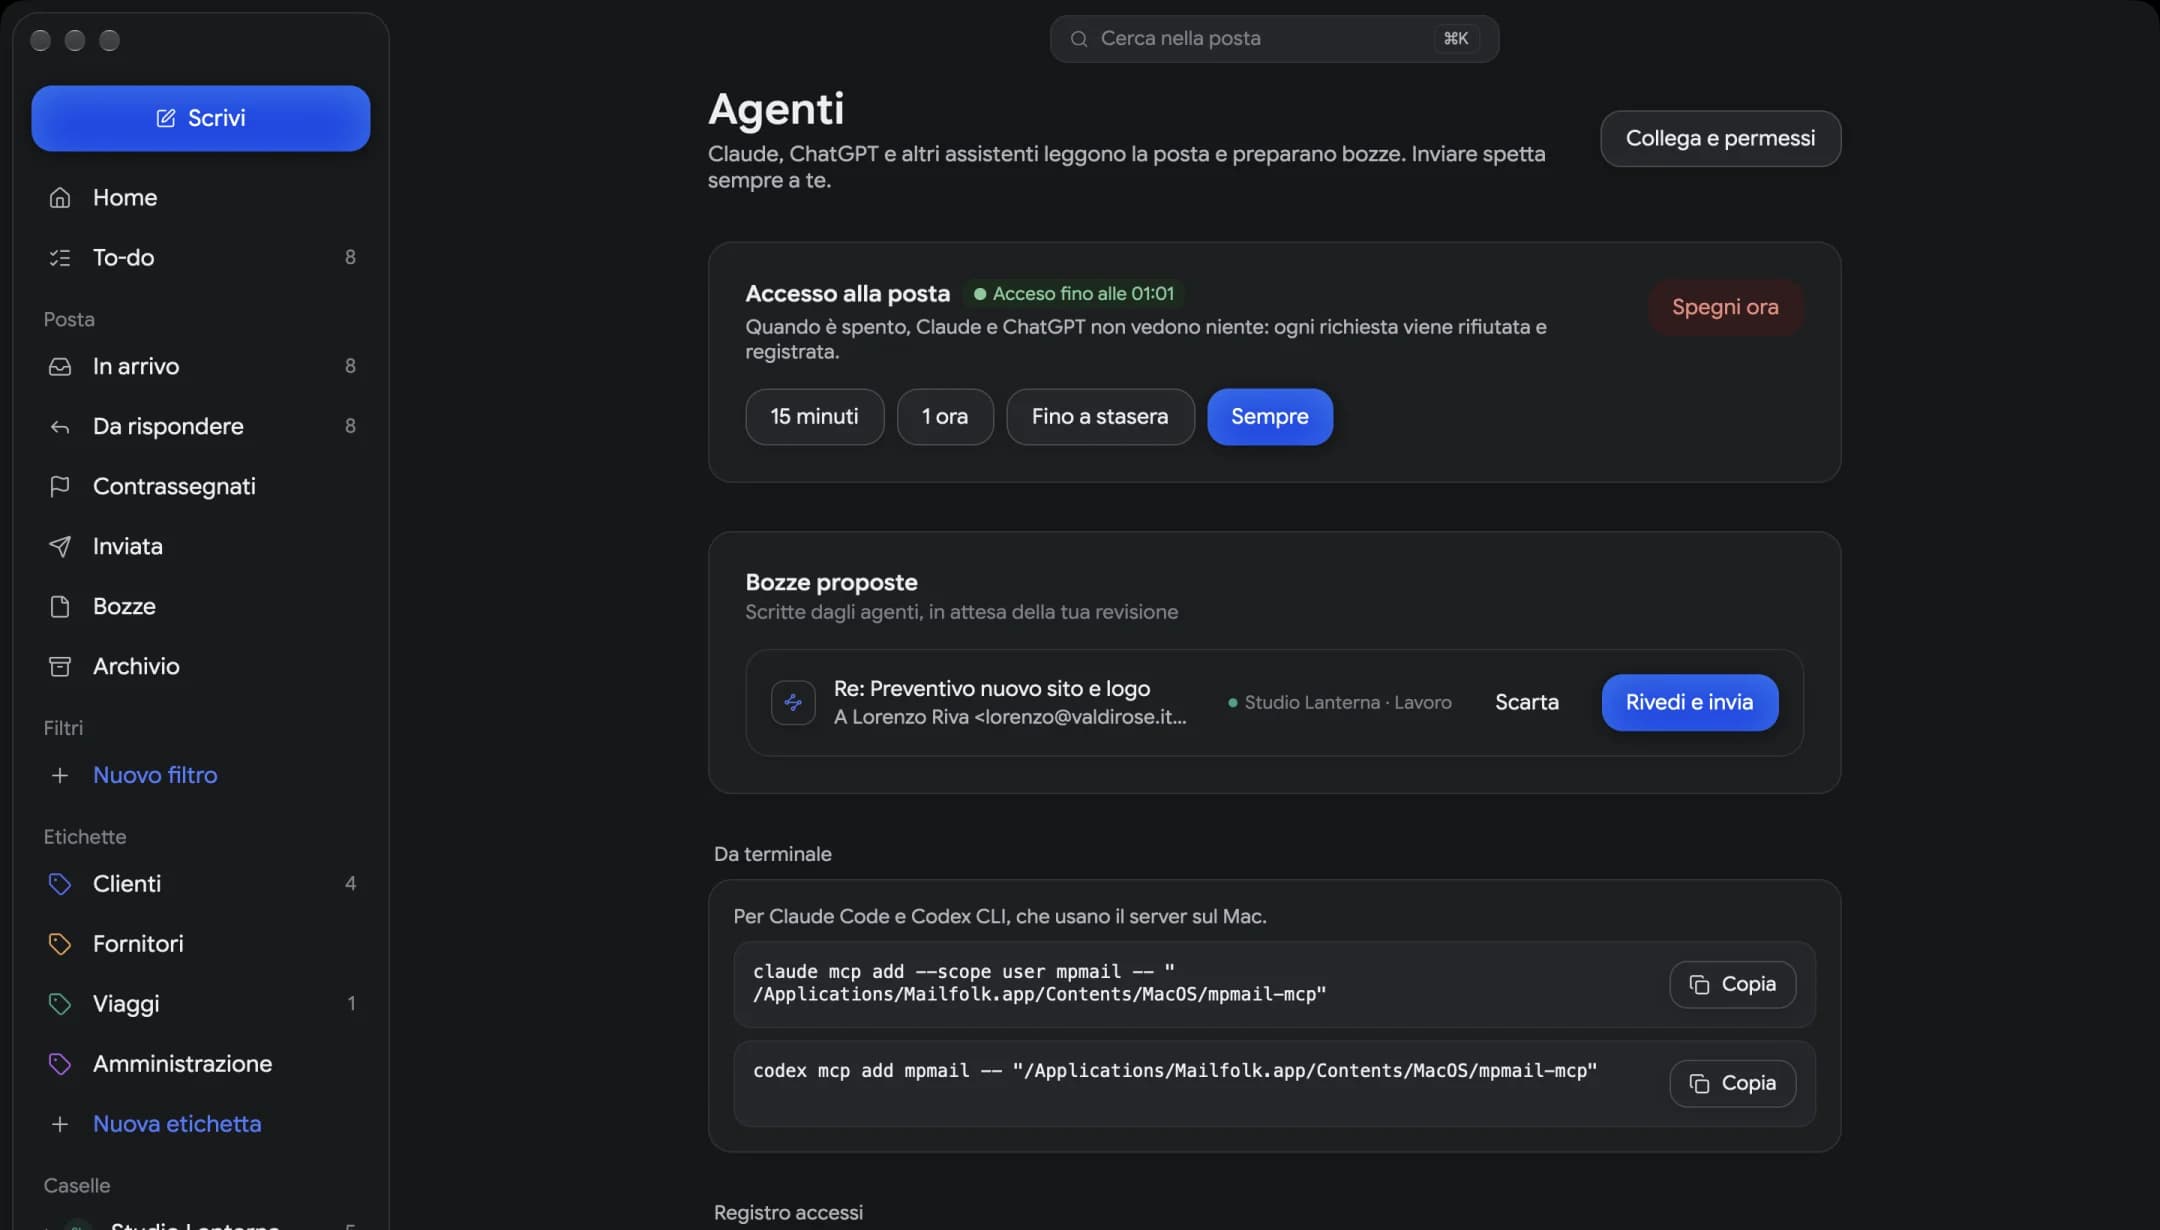Click the Studio Lanterna · Lavoro account label
This screenshot has height=1230, width=2160.
1340,702
